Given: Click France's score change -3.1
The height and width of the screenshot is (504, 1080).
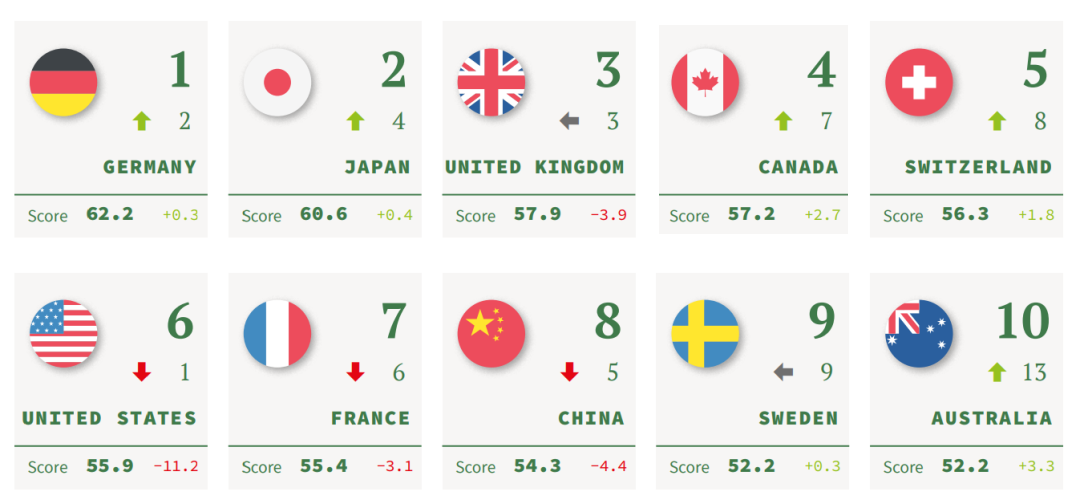Looking at the screenshot, I should [x=394, y=466].
